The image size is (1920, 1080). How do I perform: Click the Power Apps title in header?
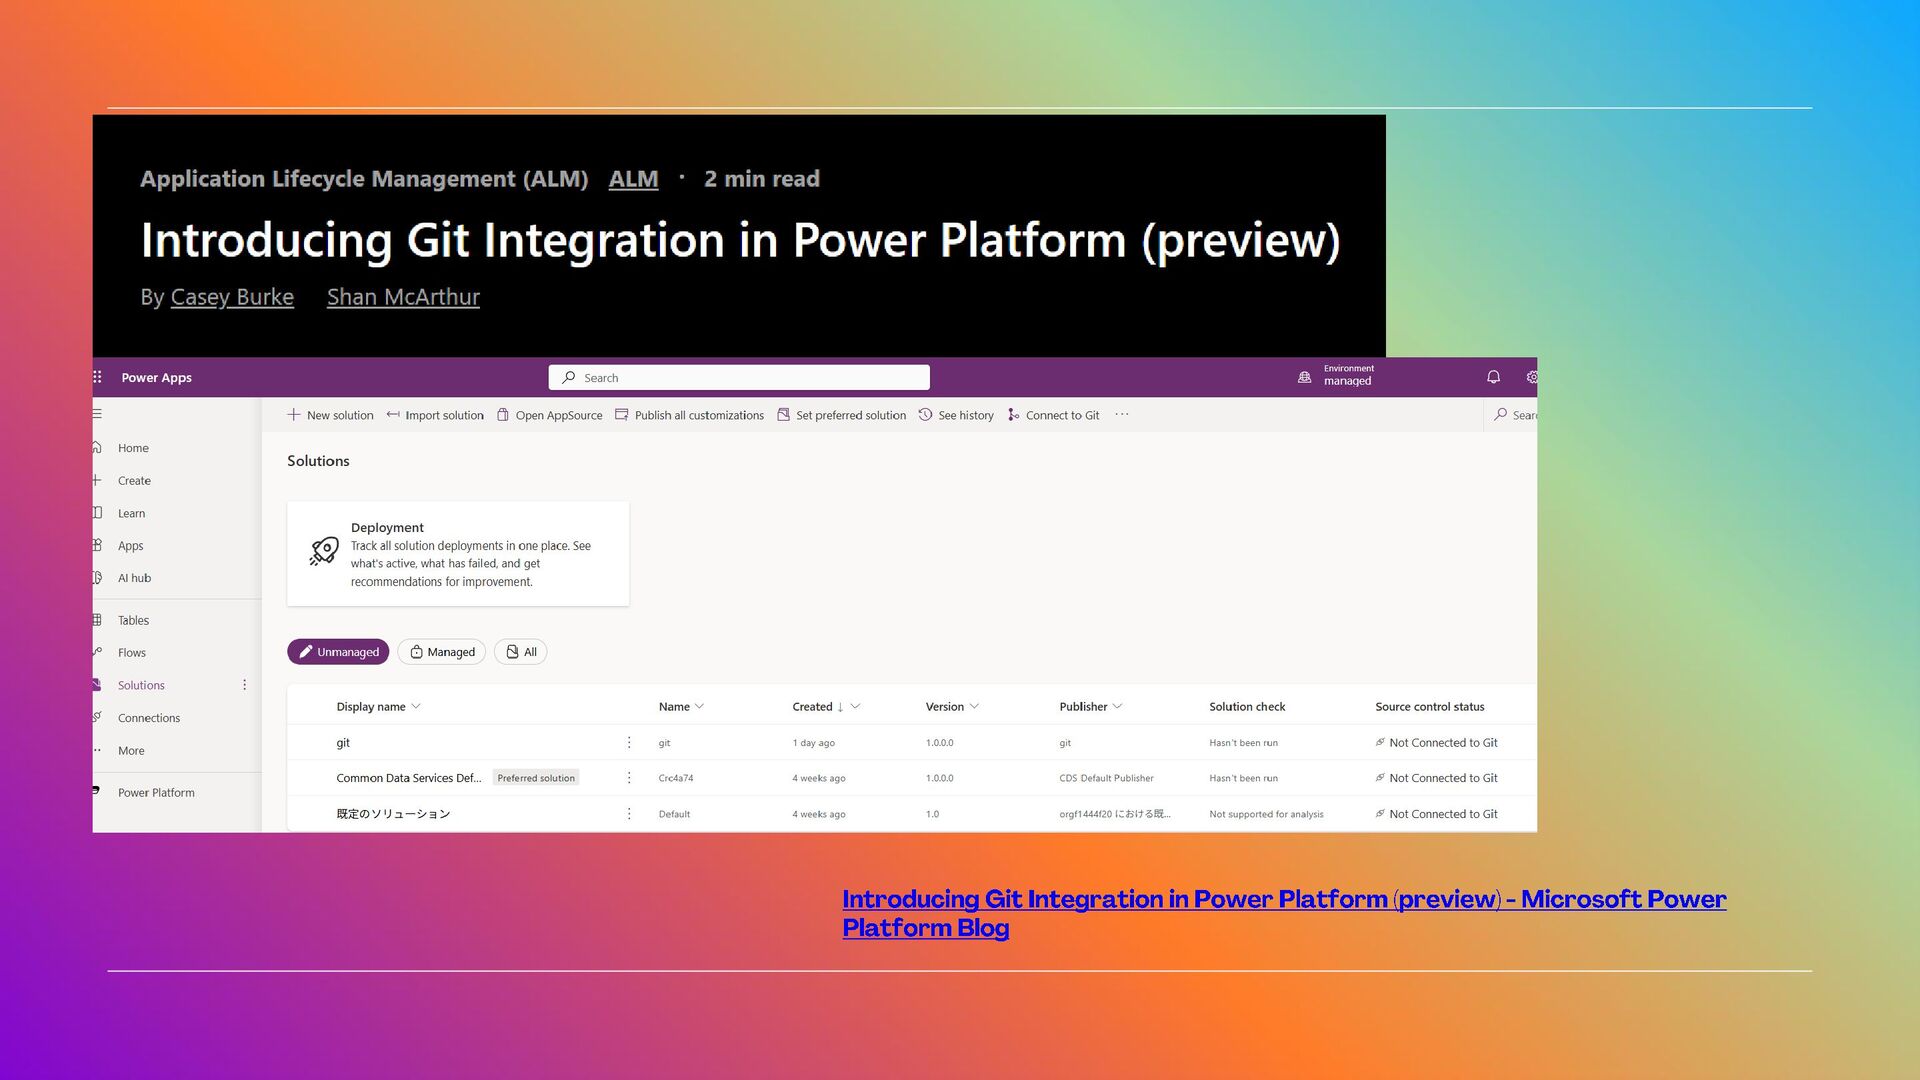coord(156,377)
